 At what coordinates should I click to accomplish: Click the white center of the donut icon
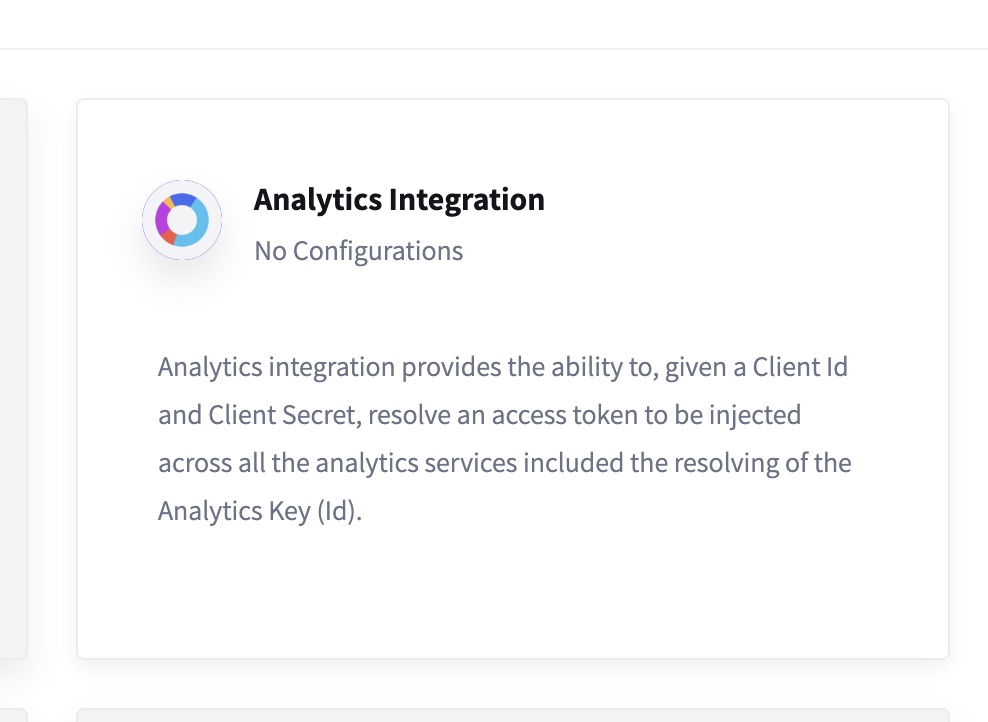pyautogui.click(x=182, y=220)
